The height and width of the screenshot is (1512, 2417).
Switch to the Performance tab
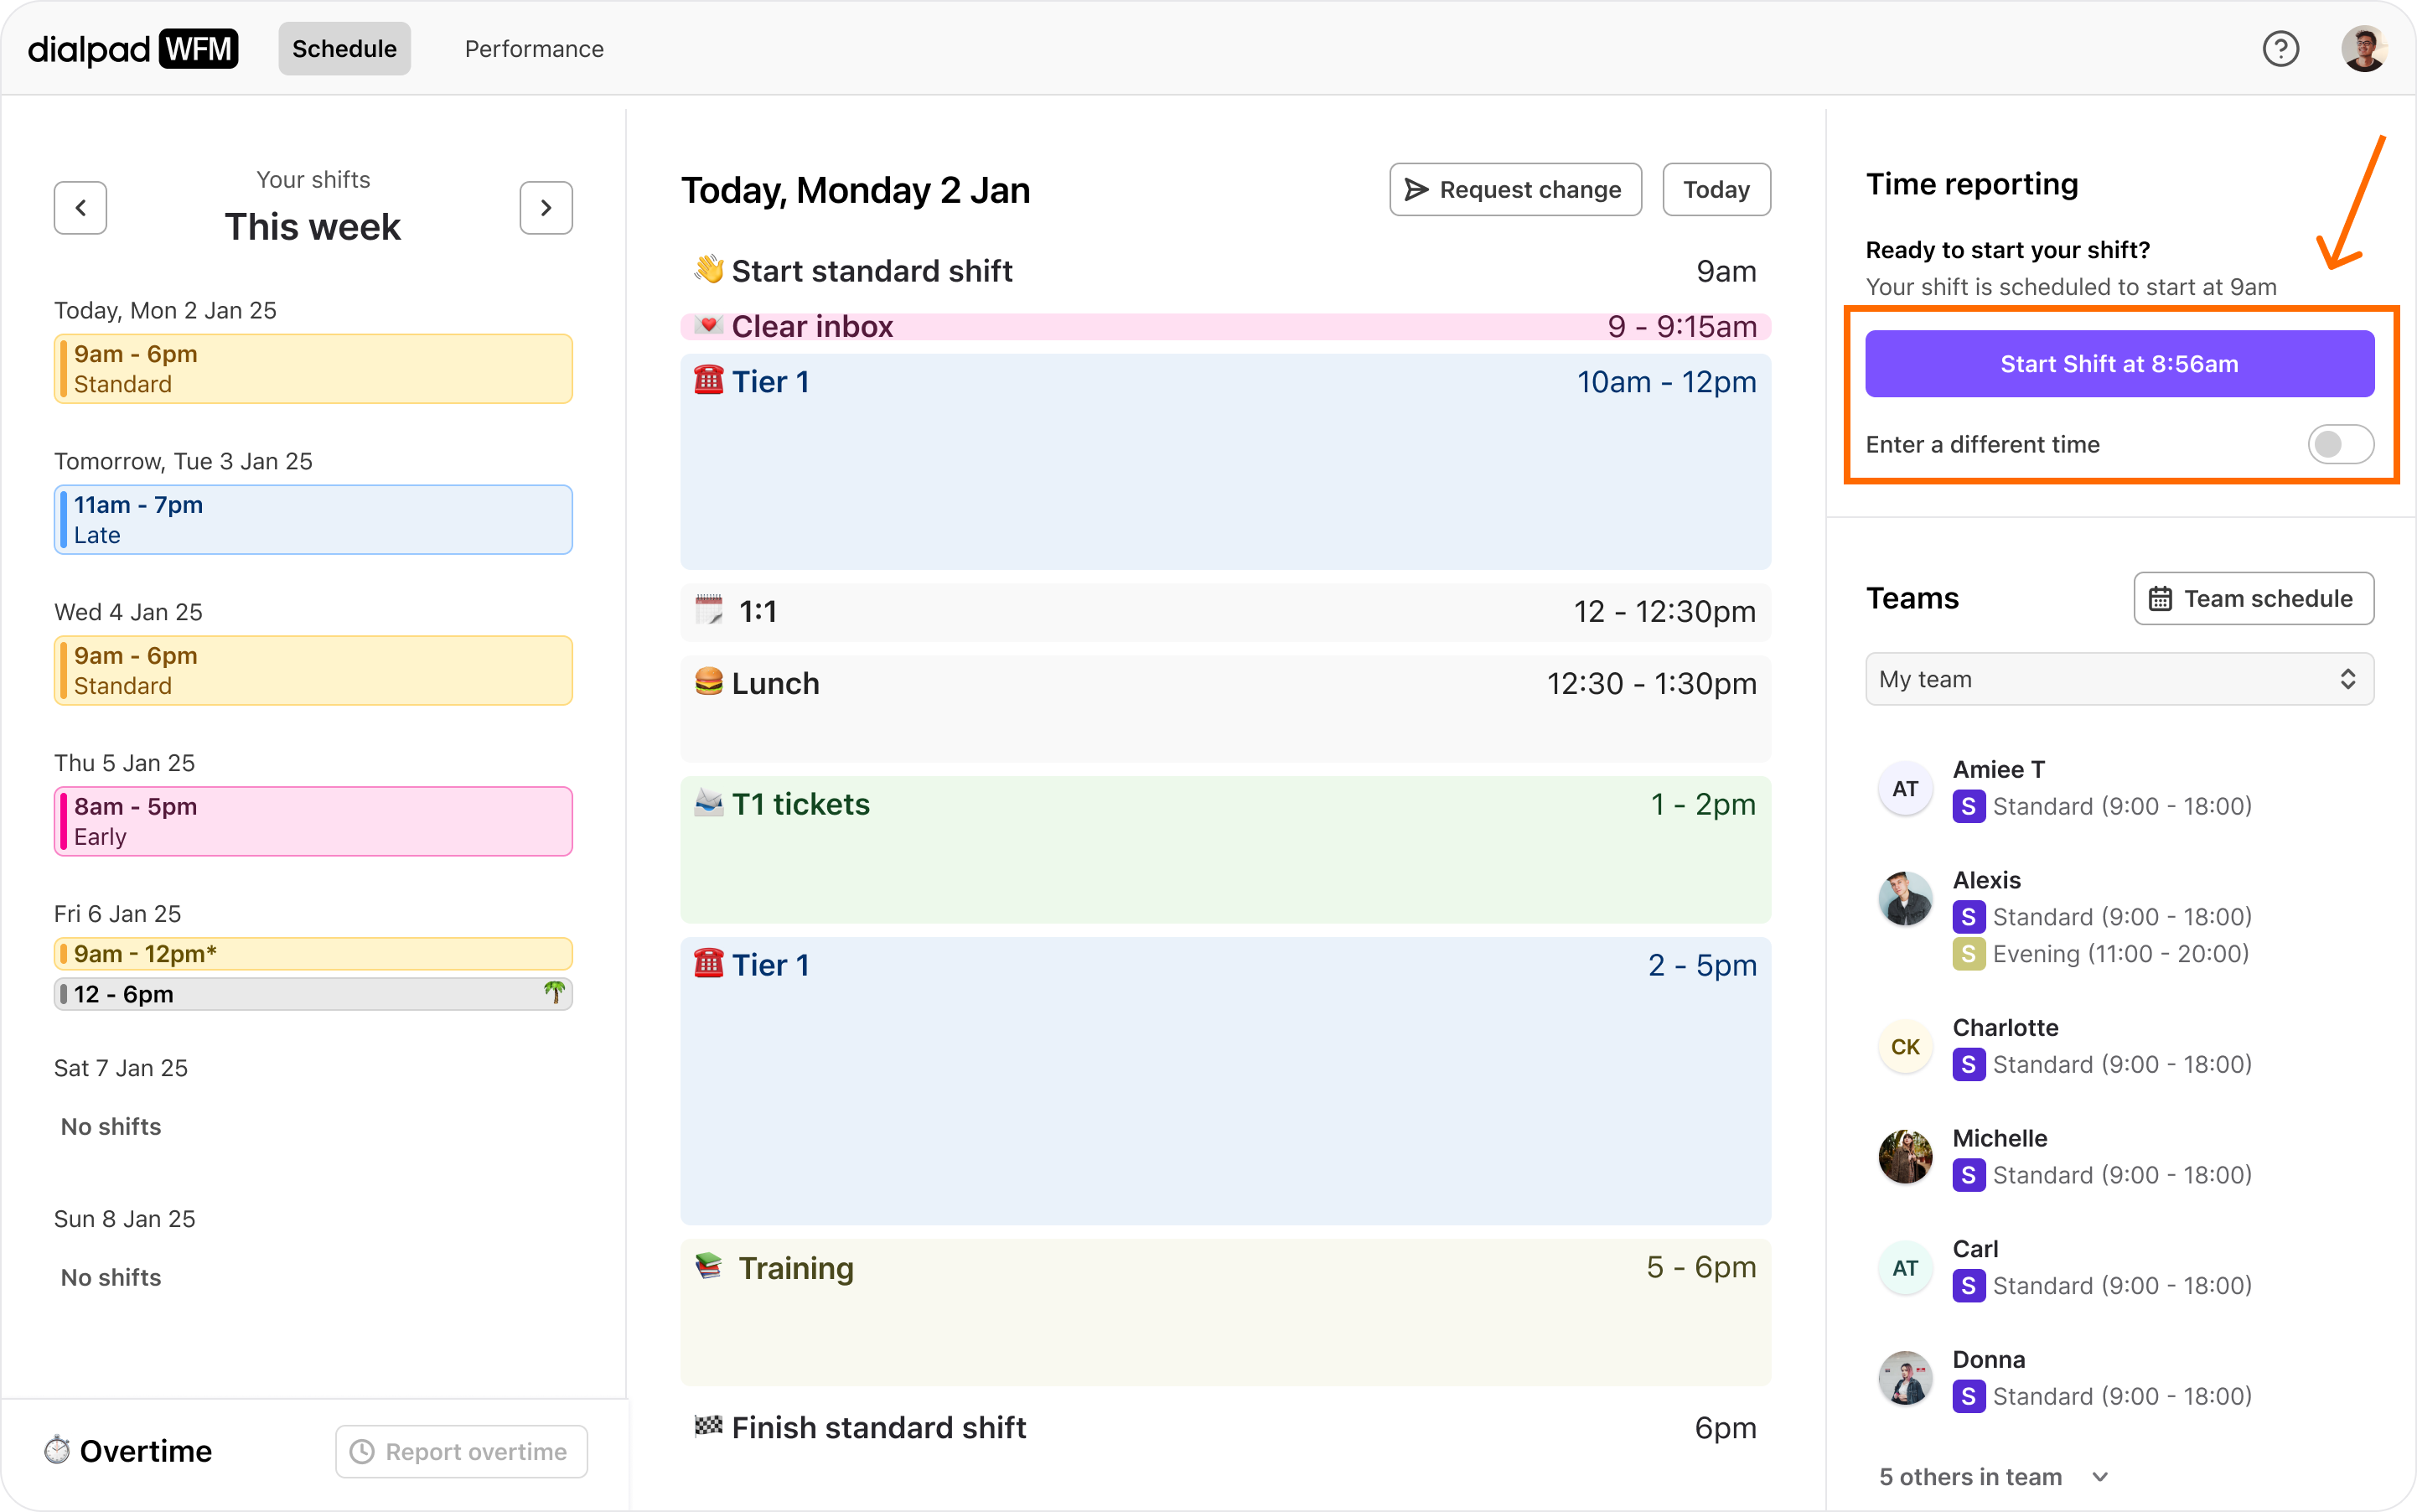534,49
